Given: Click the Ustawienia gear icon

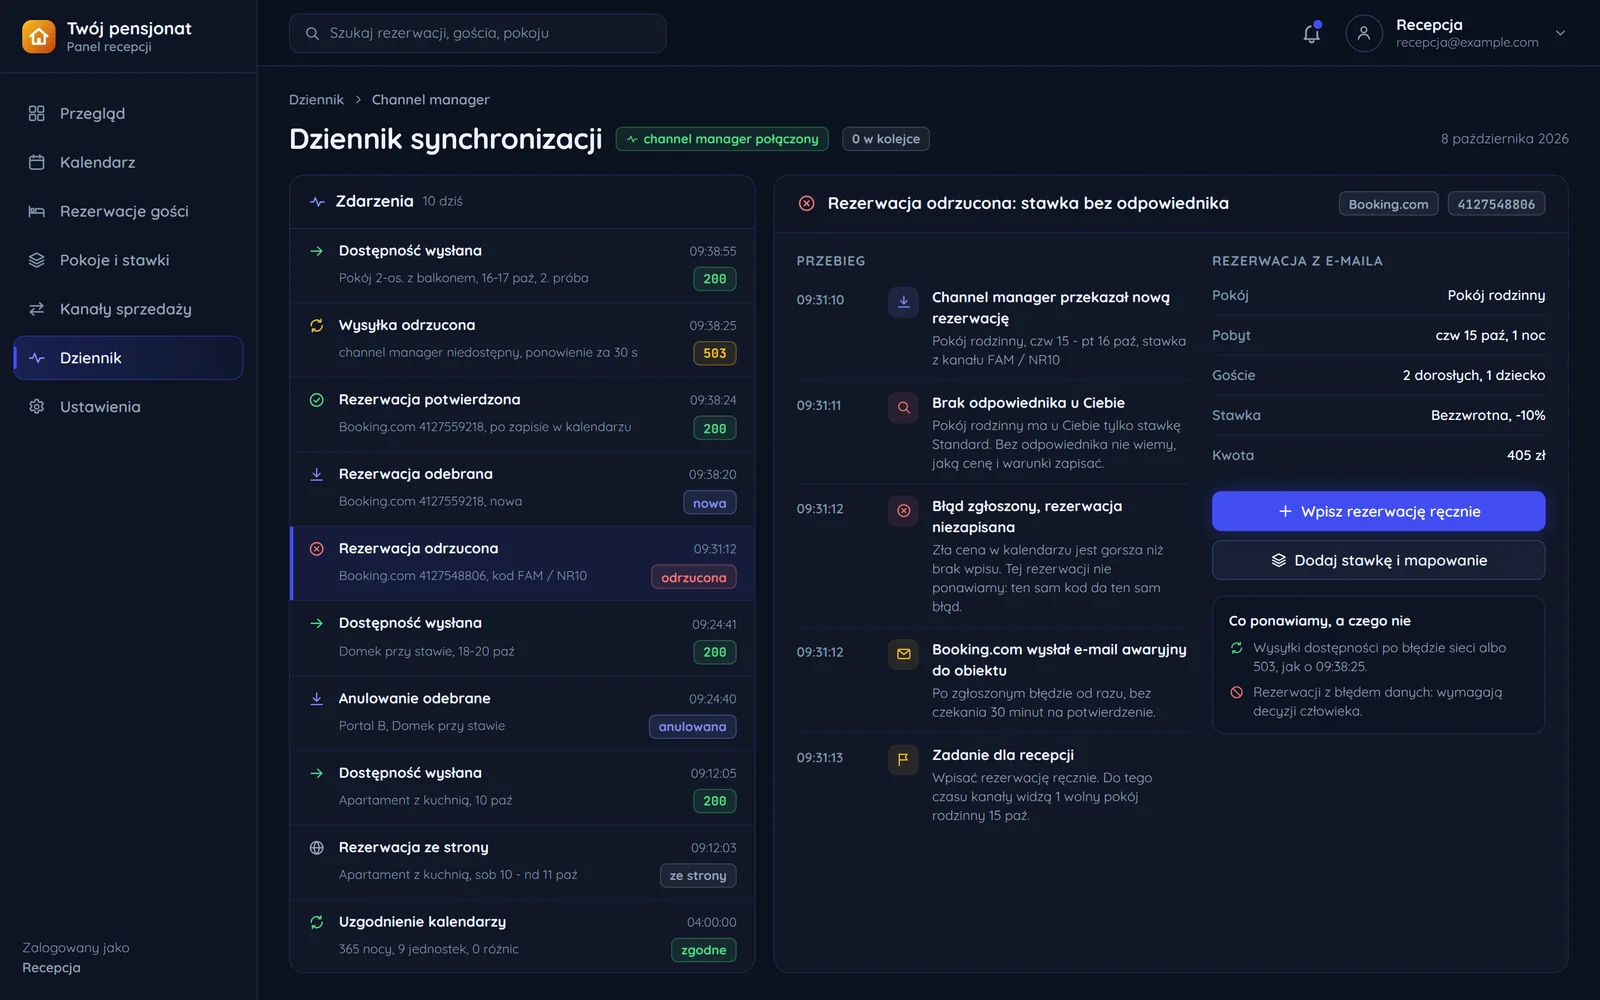Looking at the screenshot, I should [x=37, y=407].
